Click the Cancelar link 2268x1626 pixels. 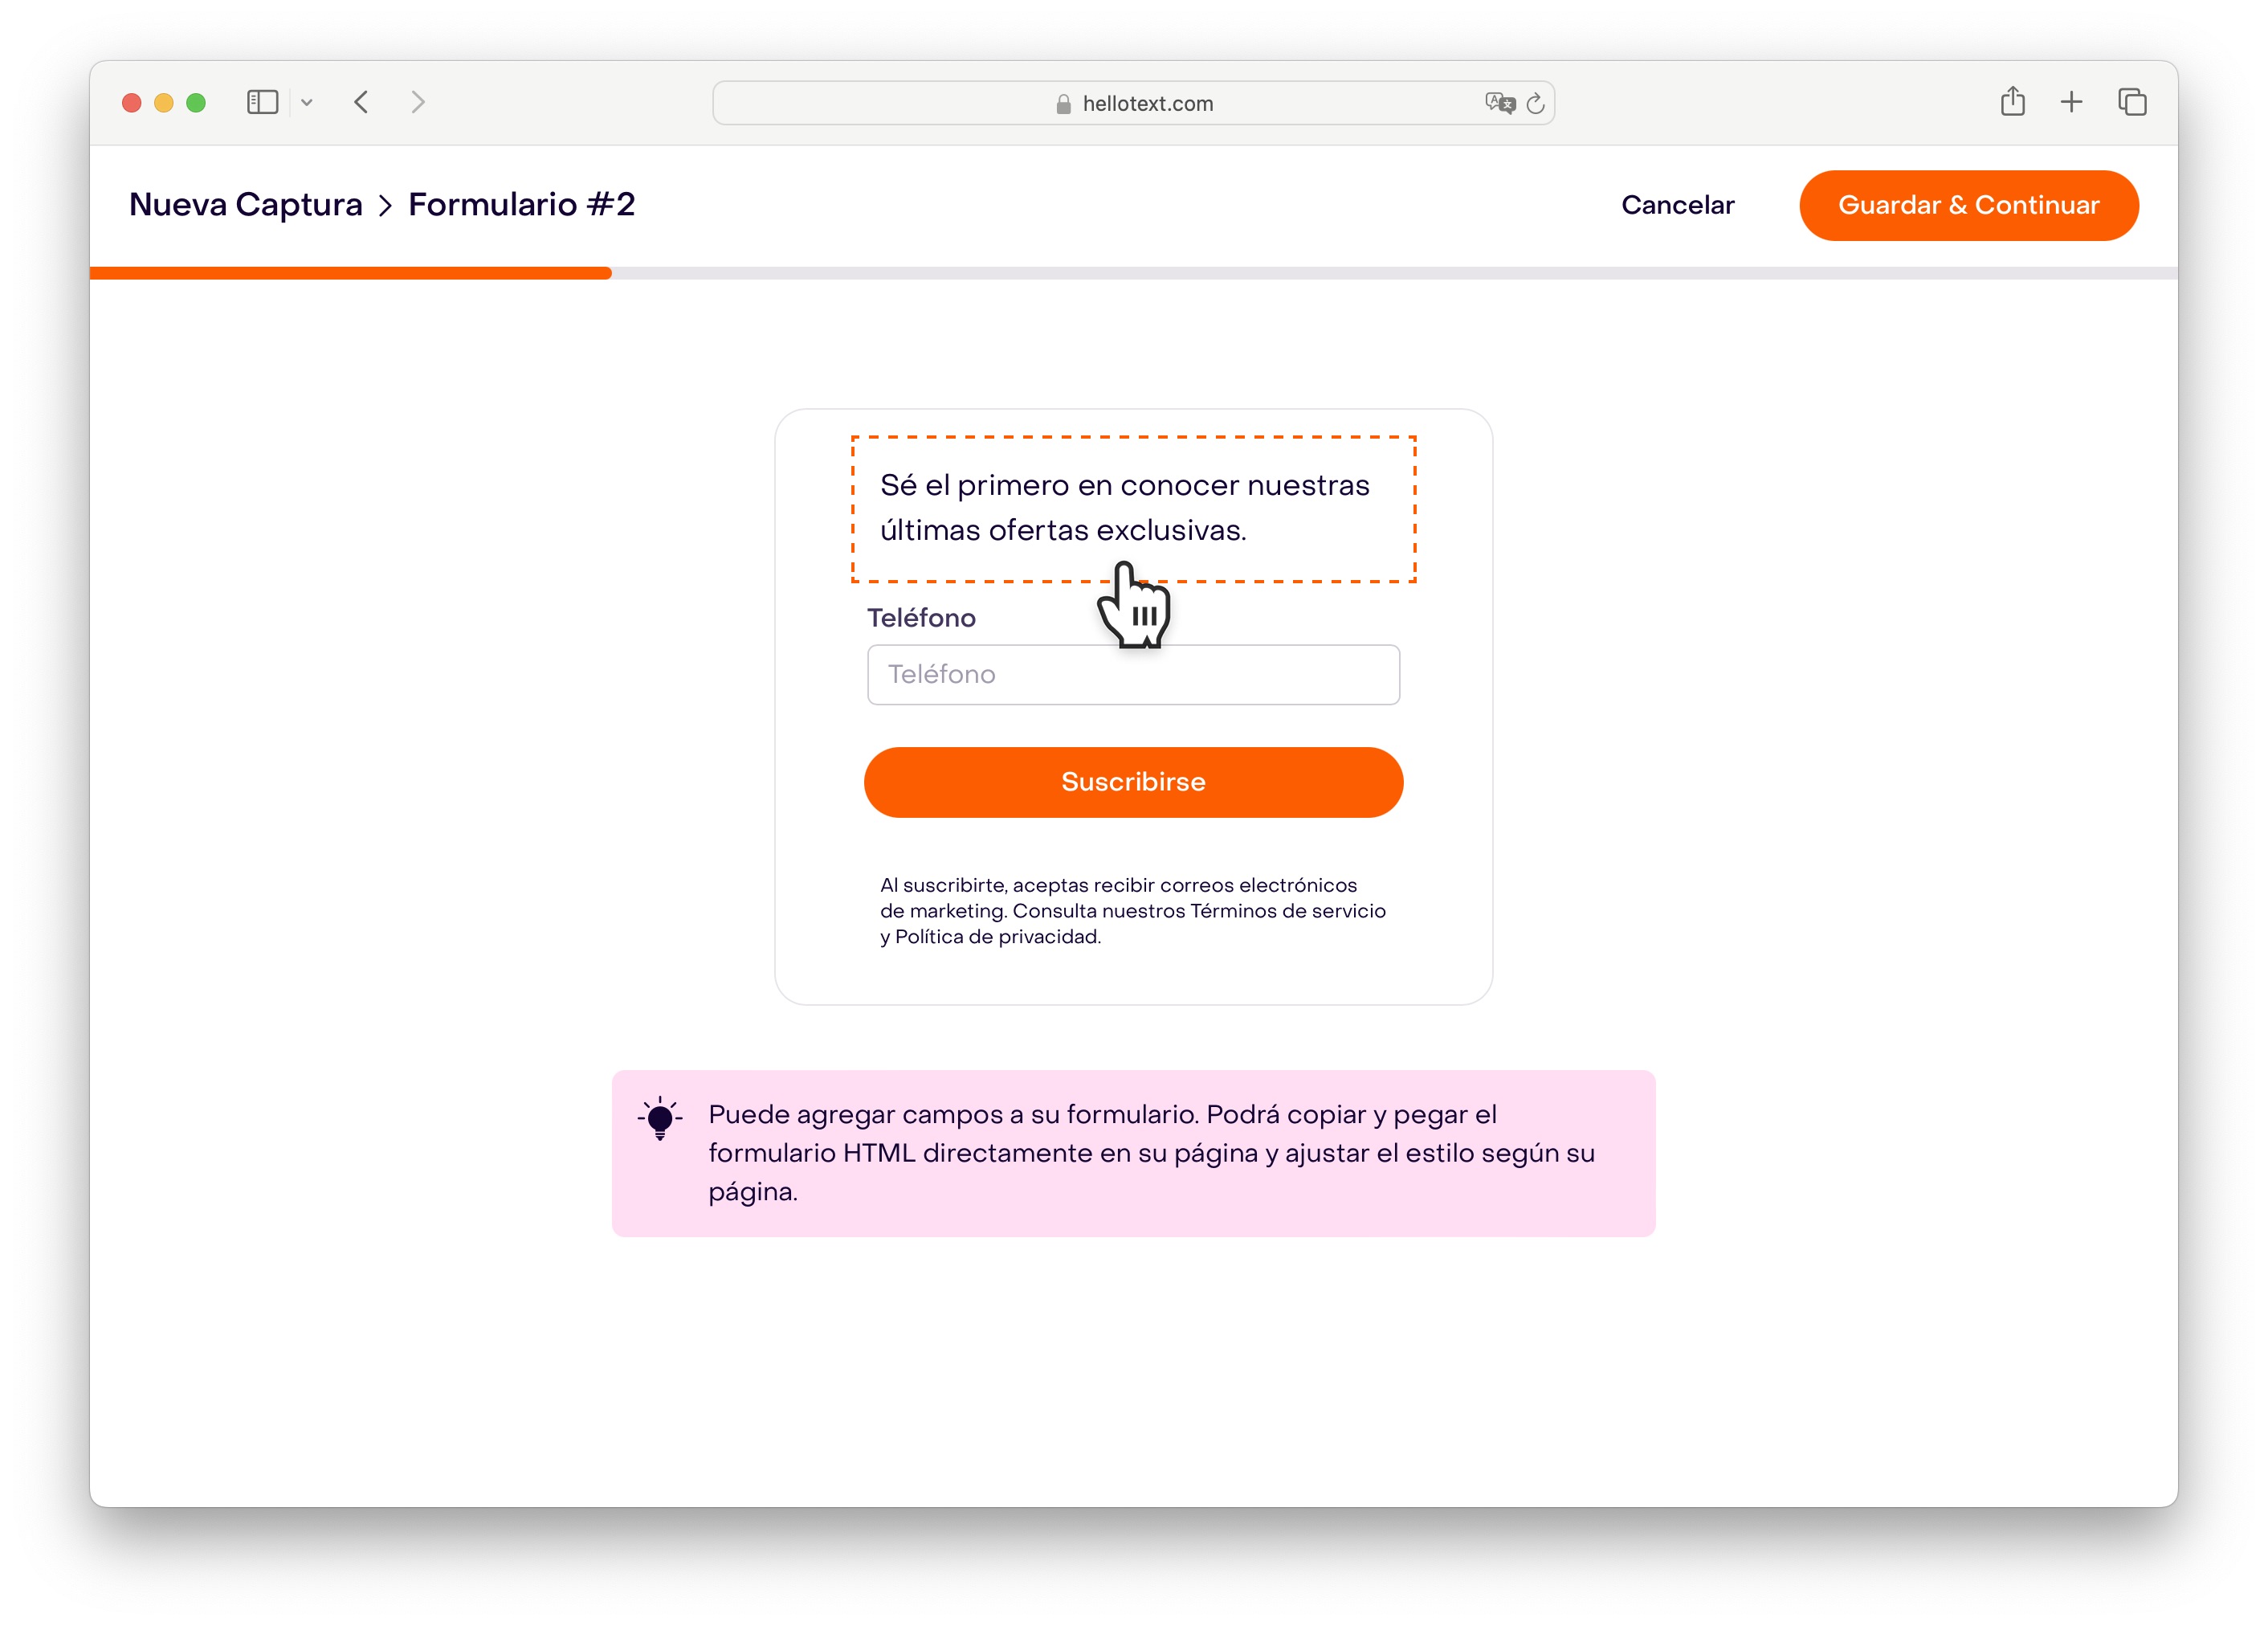coord(1677,205)
